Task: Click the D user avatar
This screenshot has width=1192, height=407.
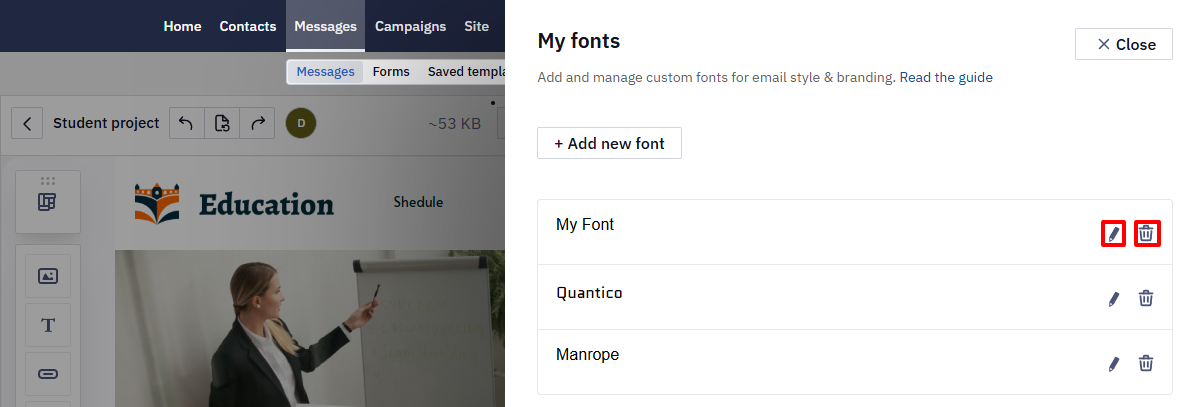Action: 301,123
